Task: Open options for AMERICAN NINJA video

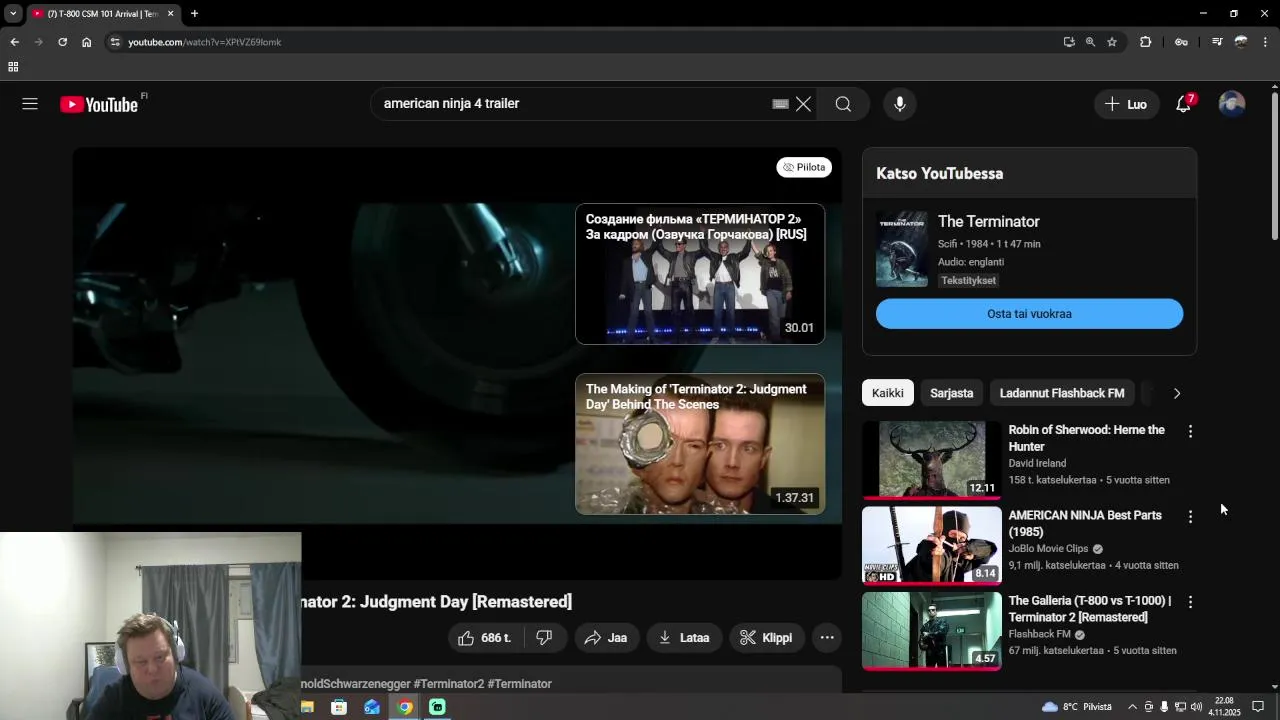Action: [1190, 517]
